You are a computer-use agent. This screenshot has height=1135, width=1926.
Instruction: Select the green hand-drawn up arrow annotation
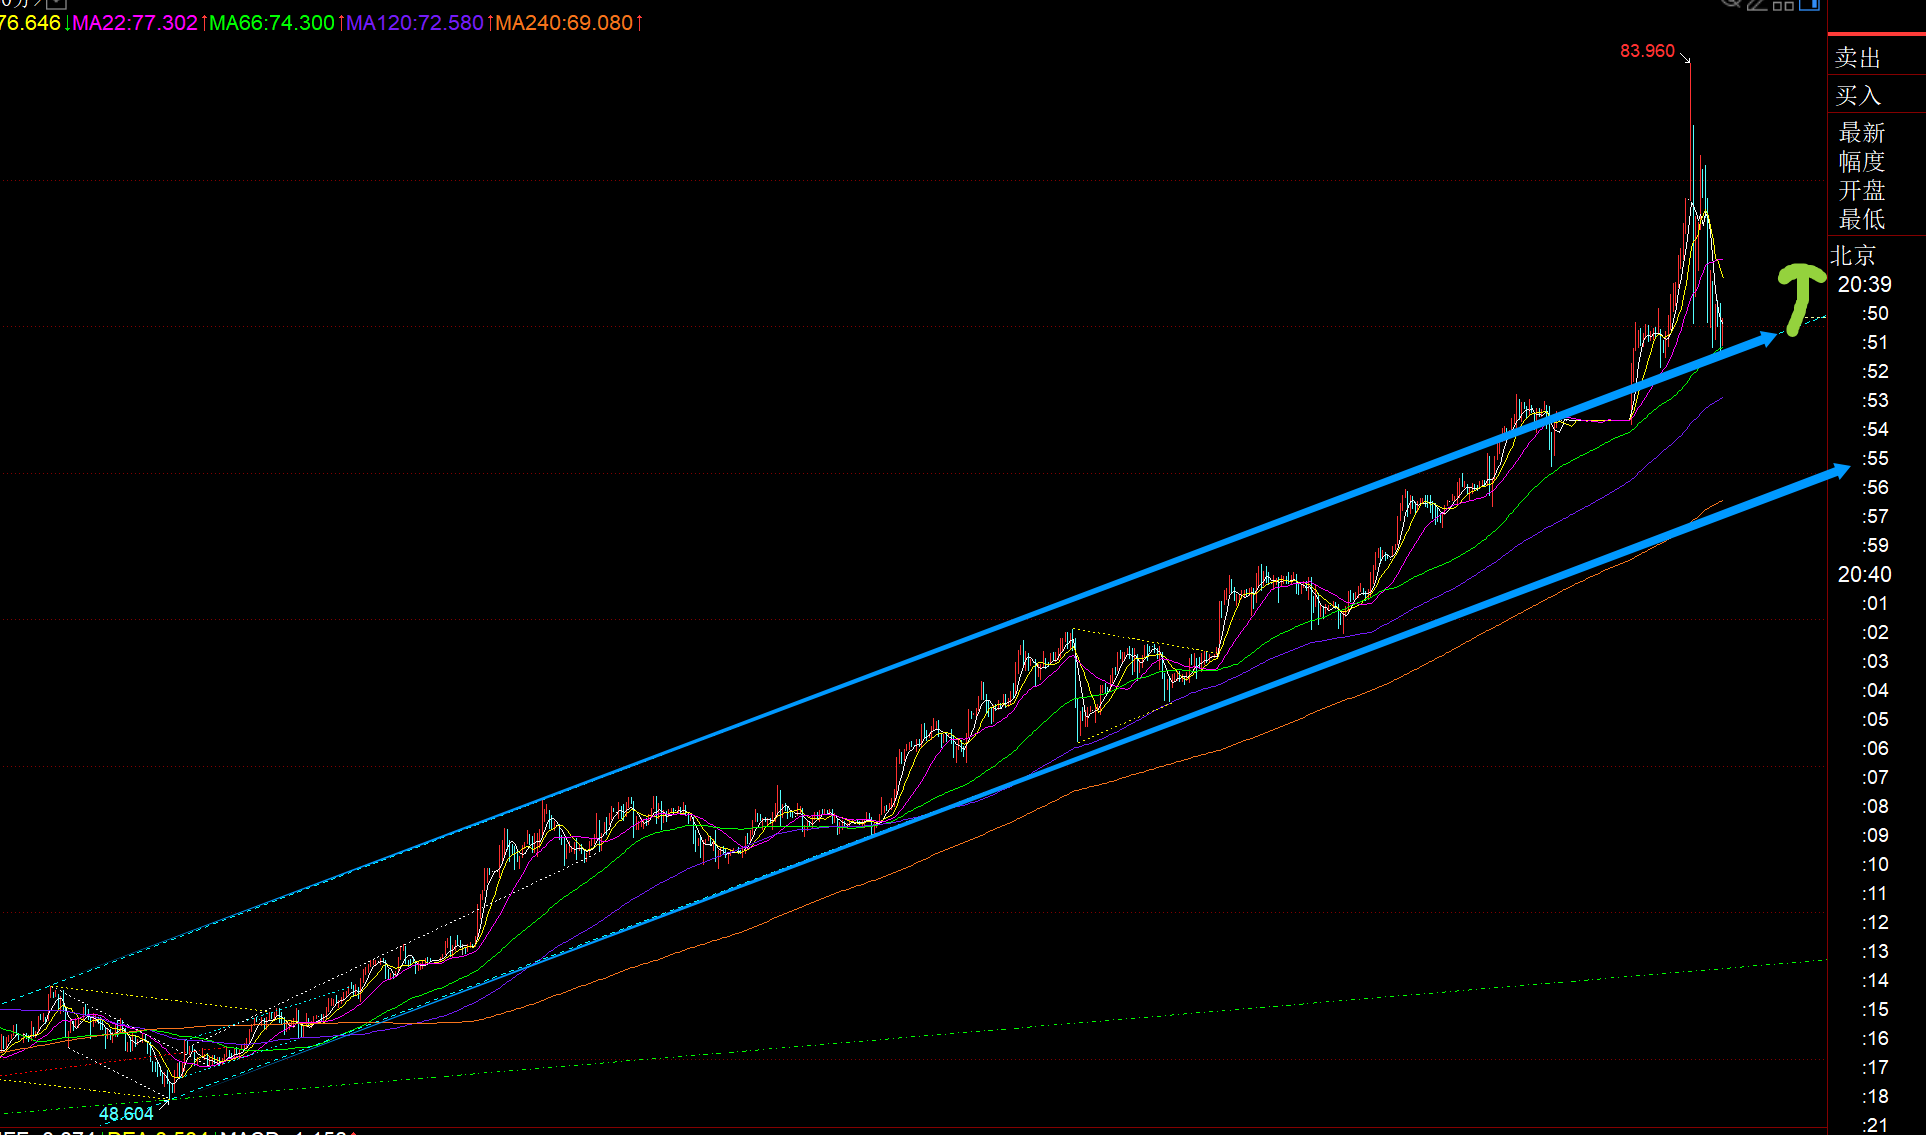tap(1800, 296)
